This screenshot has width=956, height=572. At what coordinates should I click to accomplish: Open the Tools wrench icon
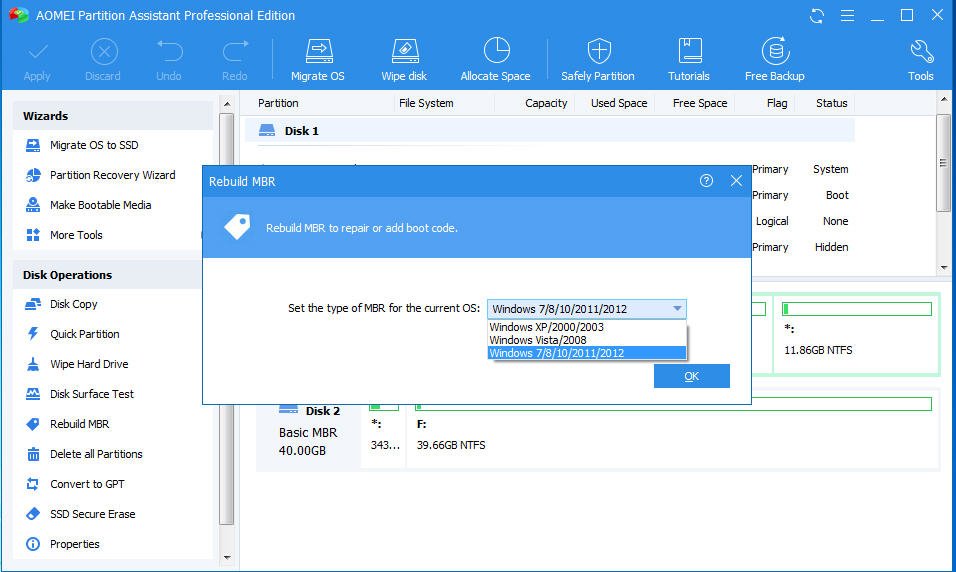pyautogui.click(x=921, y=52)
